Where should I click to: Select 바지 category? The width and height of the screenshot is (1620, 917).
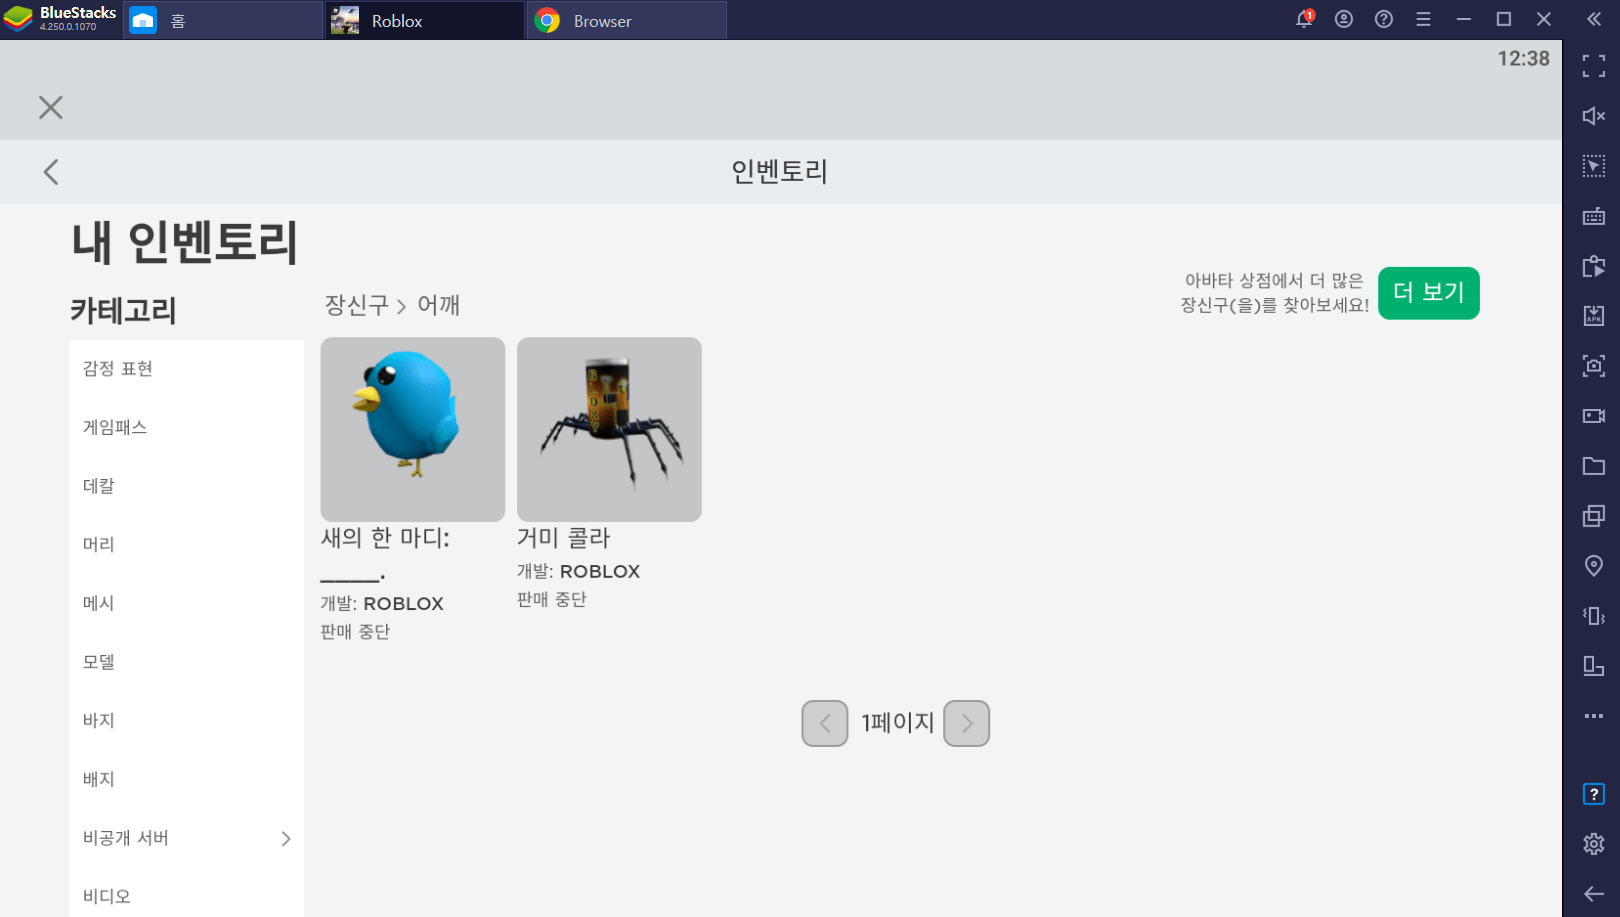click(186, 721)
